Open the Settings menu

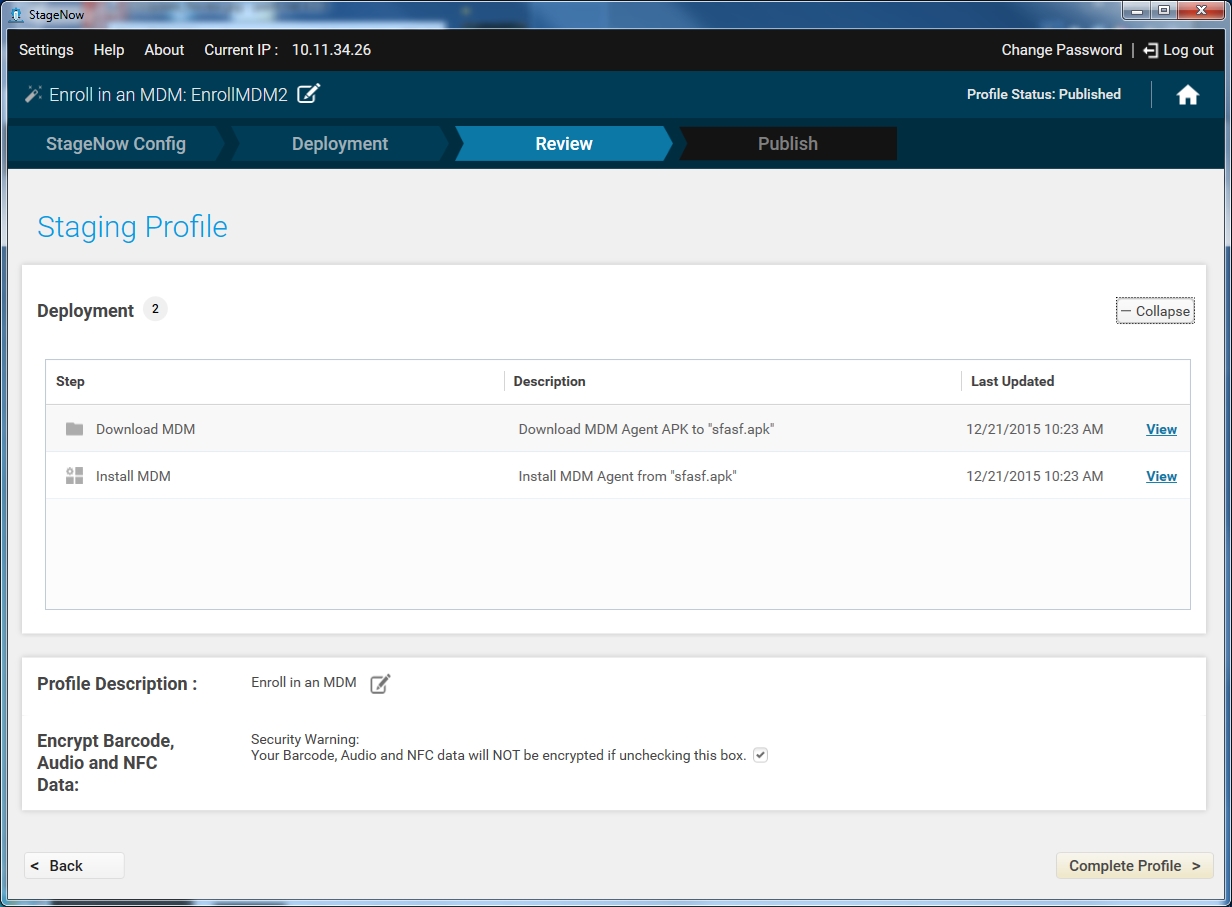tap(46, 50)
